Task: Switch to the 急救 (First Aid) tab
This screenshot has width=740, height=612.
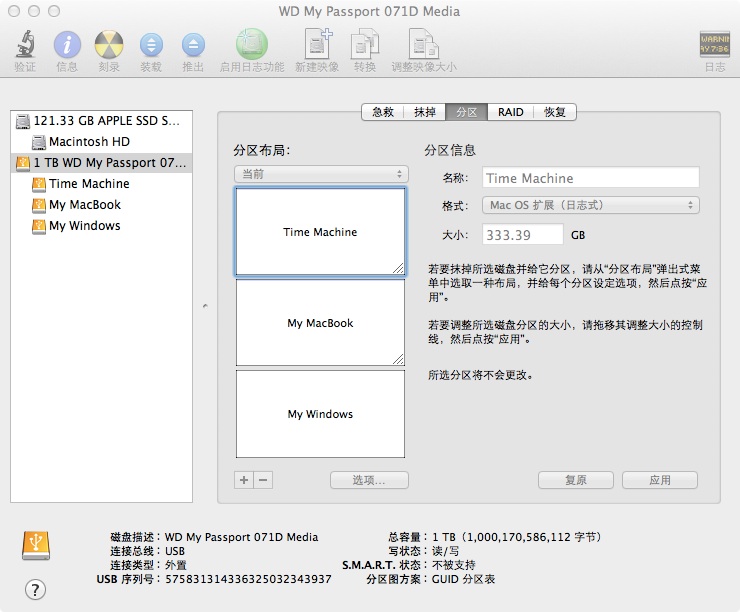Action: click(x=383, y=112)
